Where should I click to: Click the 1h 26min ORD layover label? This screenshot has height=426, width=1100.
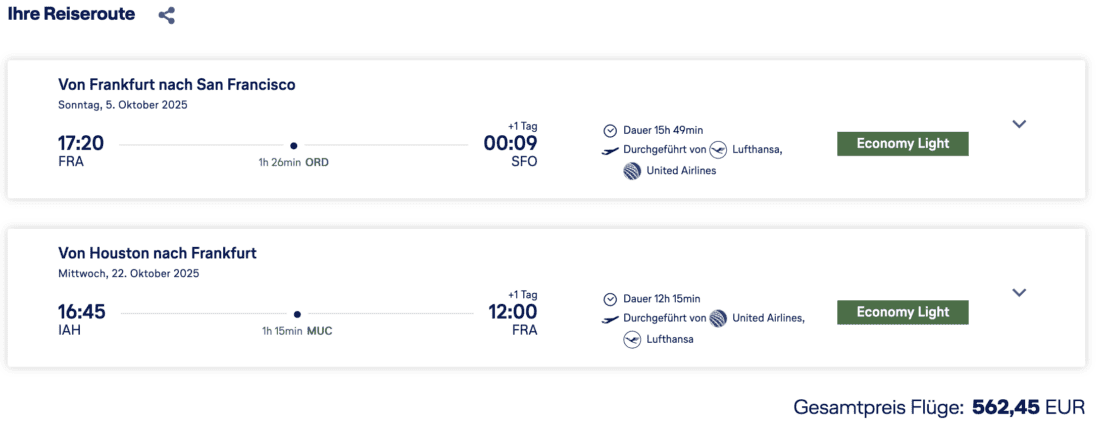[293, 163]
